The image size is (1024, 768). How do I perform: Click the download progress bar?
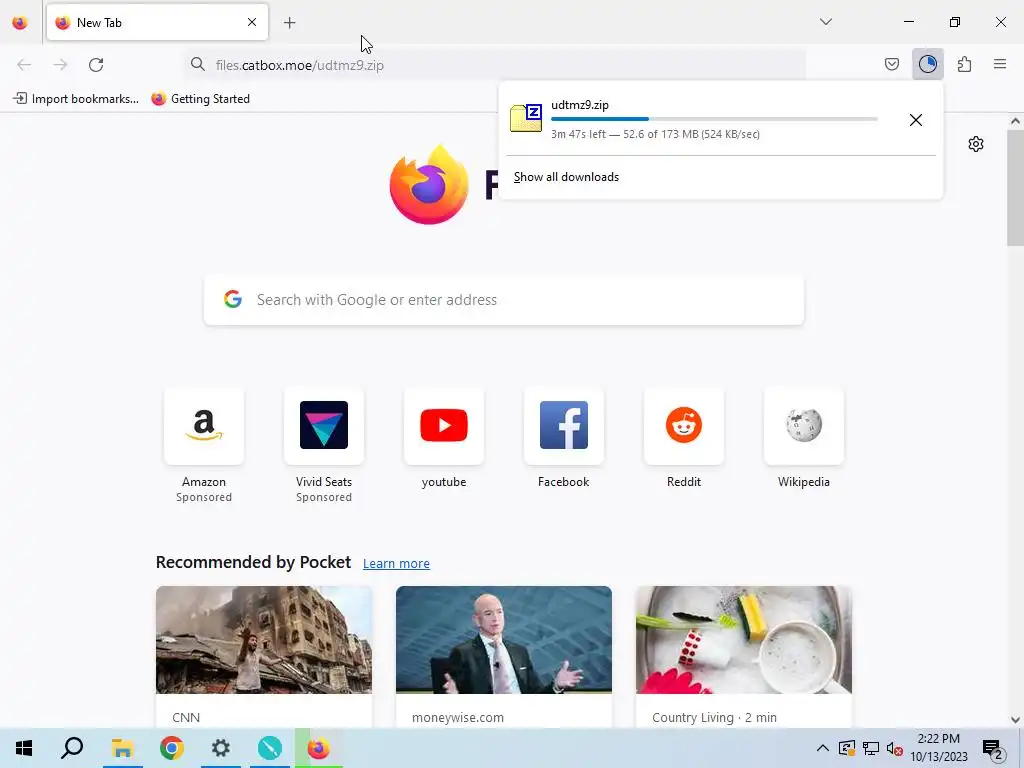pos(714,119)
